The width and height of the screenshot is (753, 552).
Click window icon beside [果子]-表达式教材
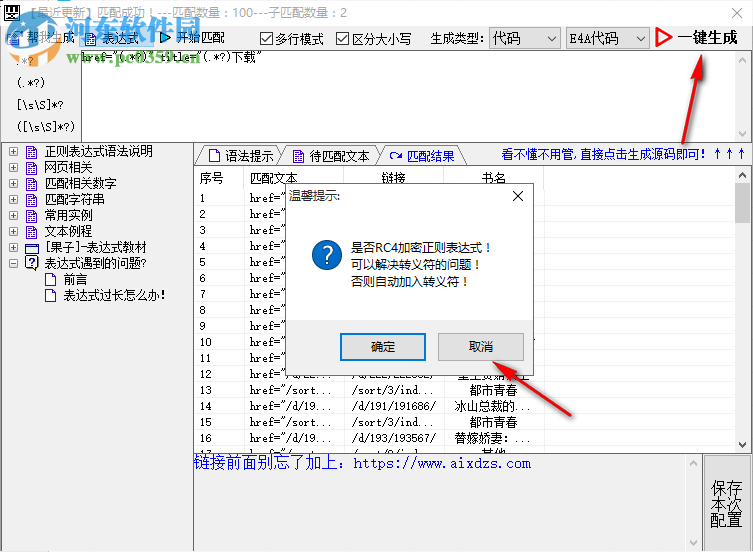coord(32,248)
